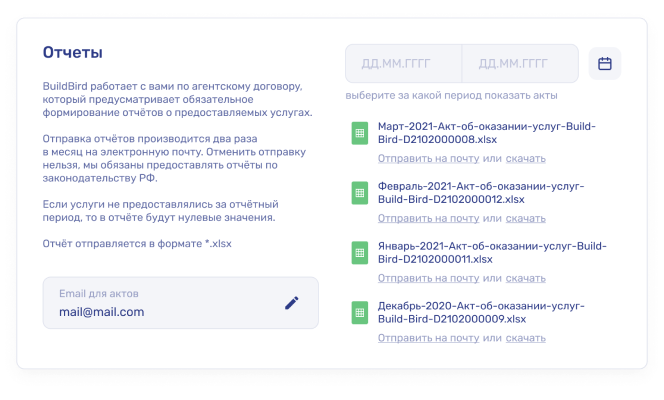The width and height of the screenshot is (664, 400).
Task: Download the December 2020 act file
Action: pos(525,338)
